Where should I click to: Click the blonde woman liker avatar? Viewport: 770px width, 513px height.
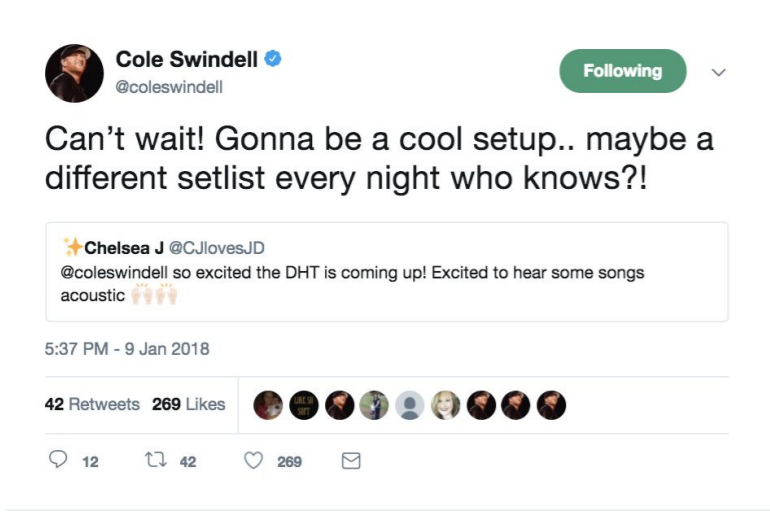click(445, 405)
